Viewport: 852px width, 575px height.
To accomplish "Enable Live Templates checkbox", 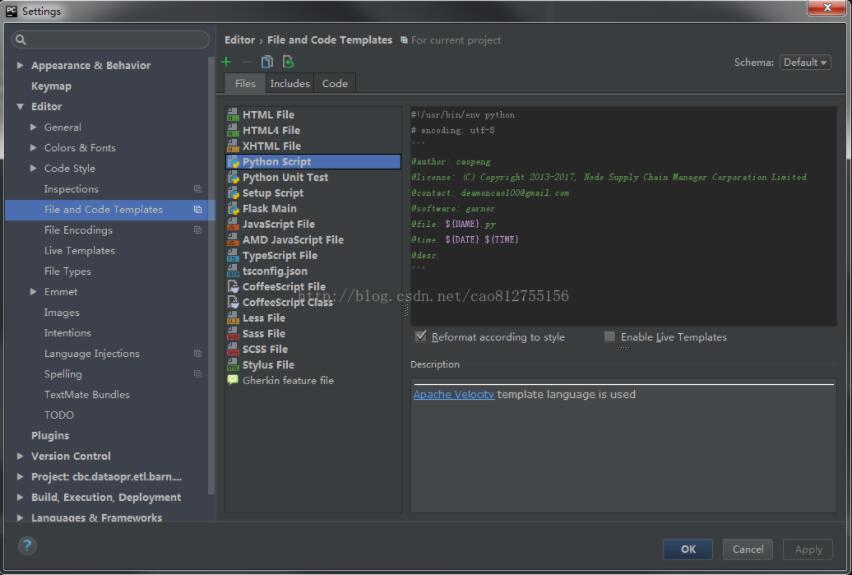I will (610, 337).
